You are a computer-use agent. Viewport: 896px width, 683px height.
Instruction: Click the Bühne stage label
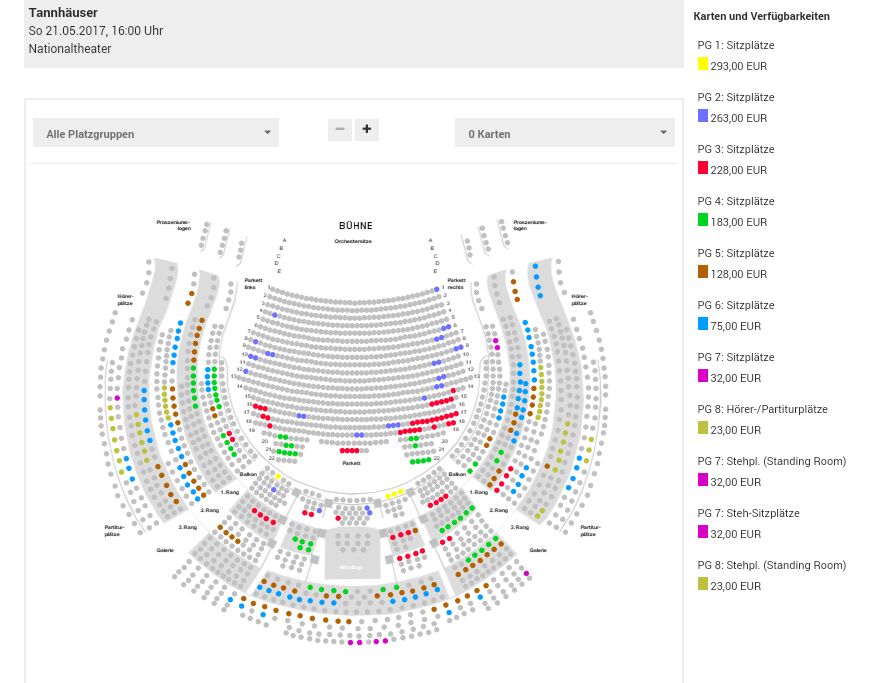355,226
